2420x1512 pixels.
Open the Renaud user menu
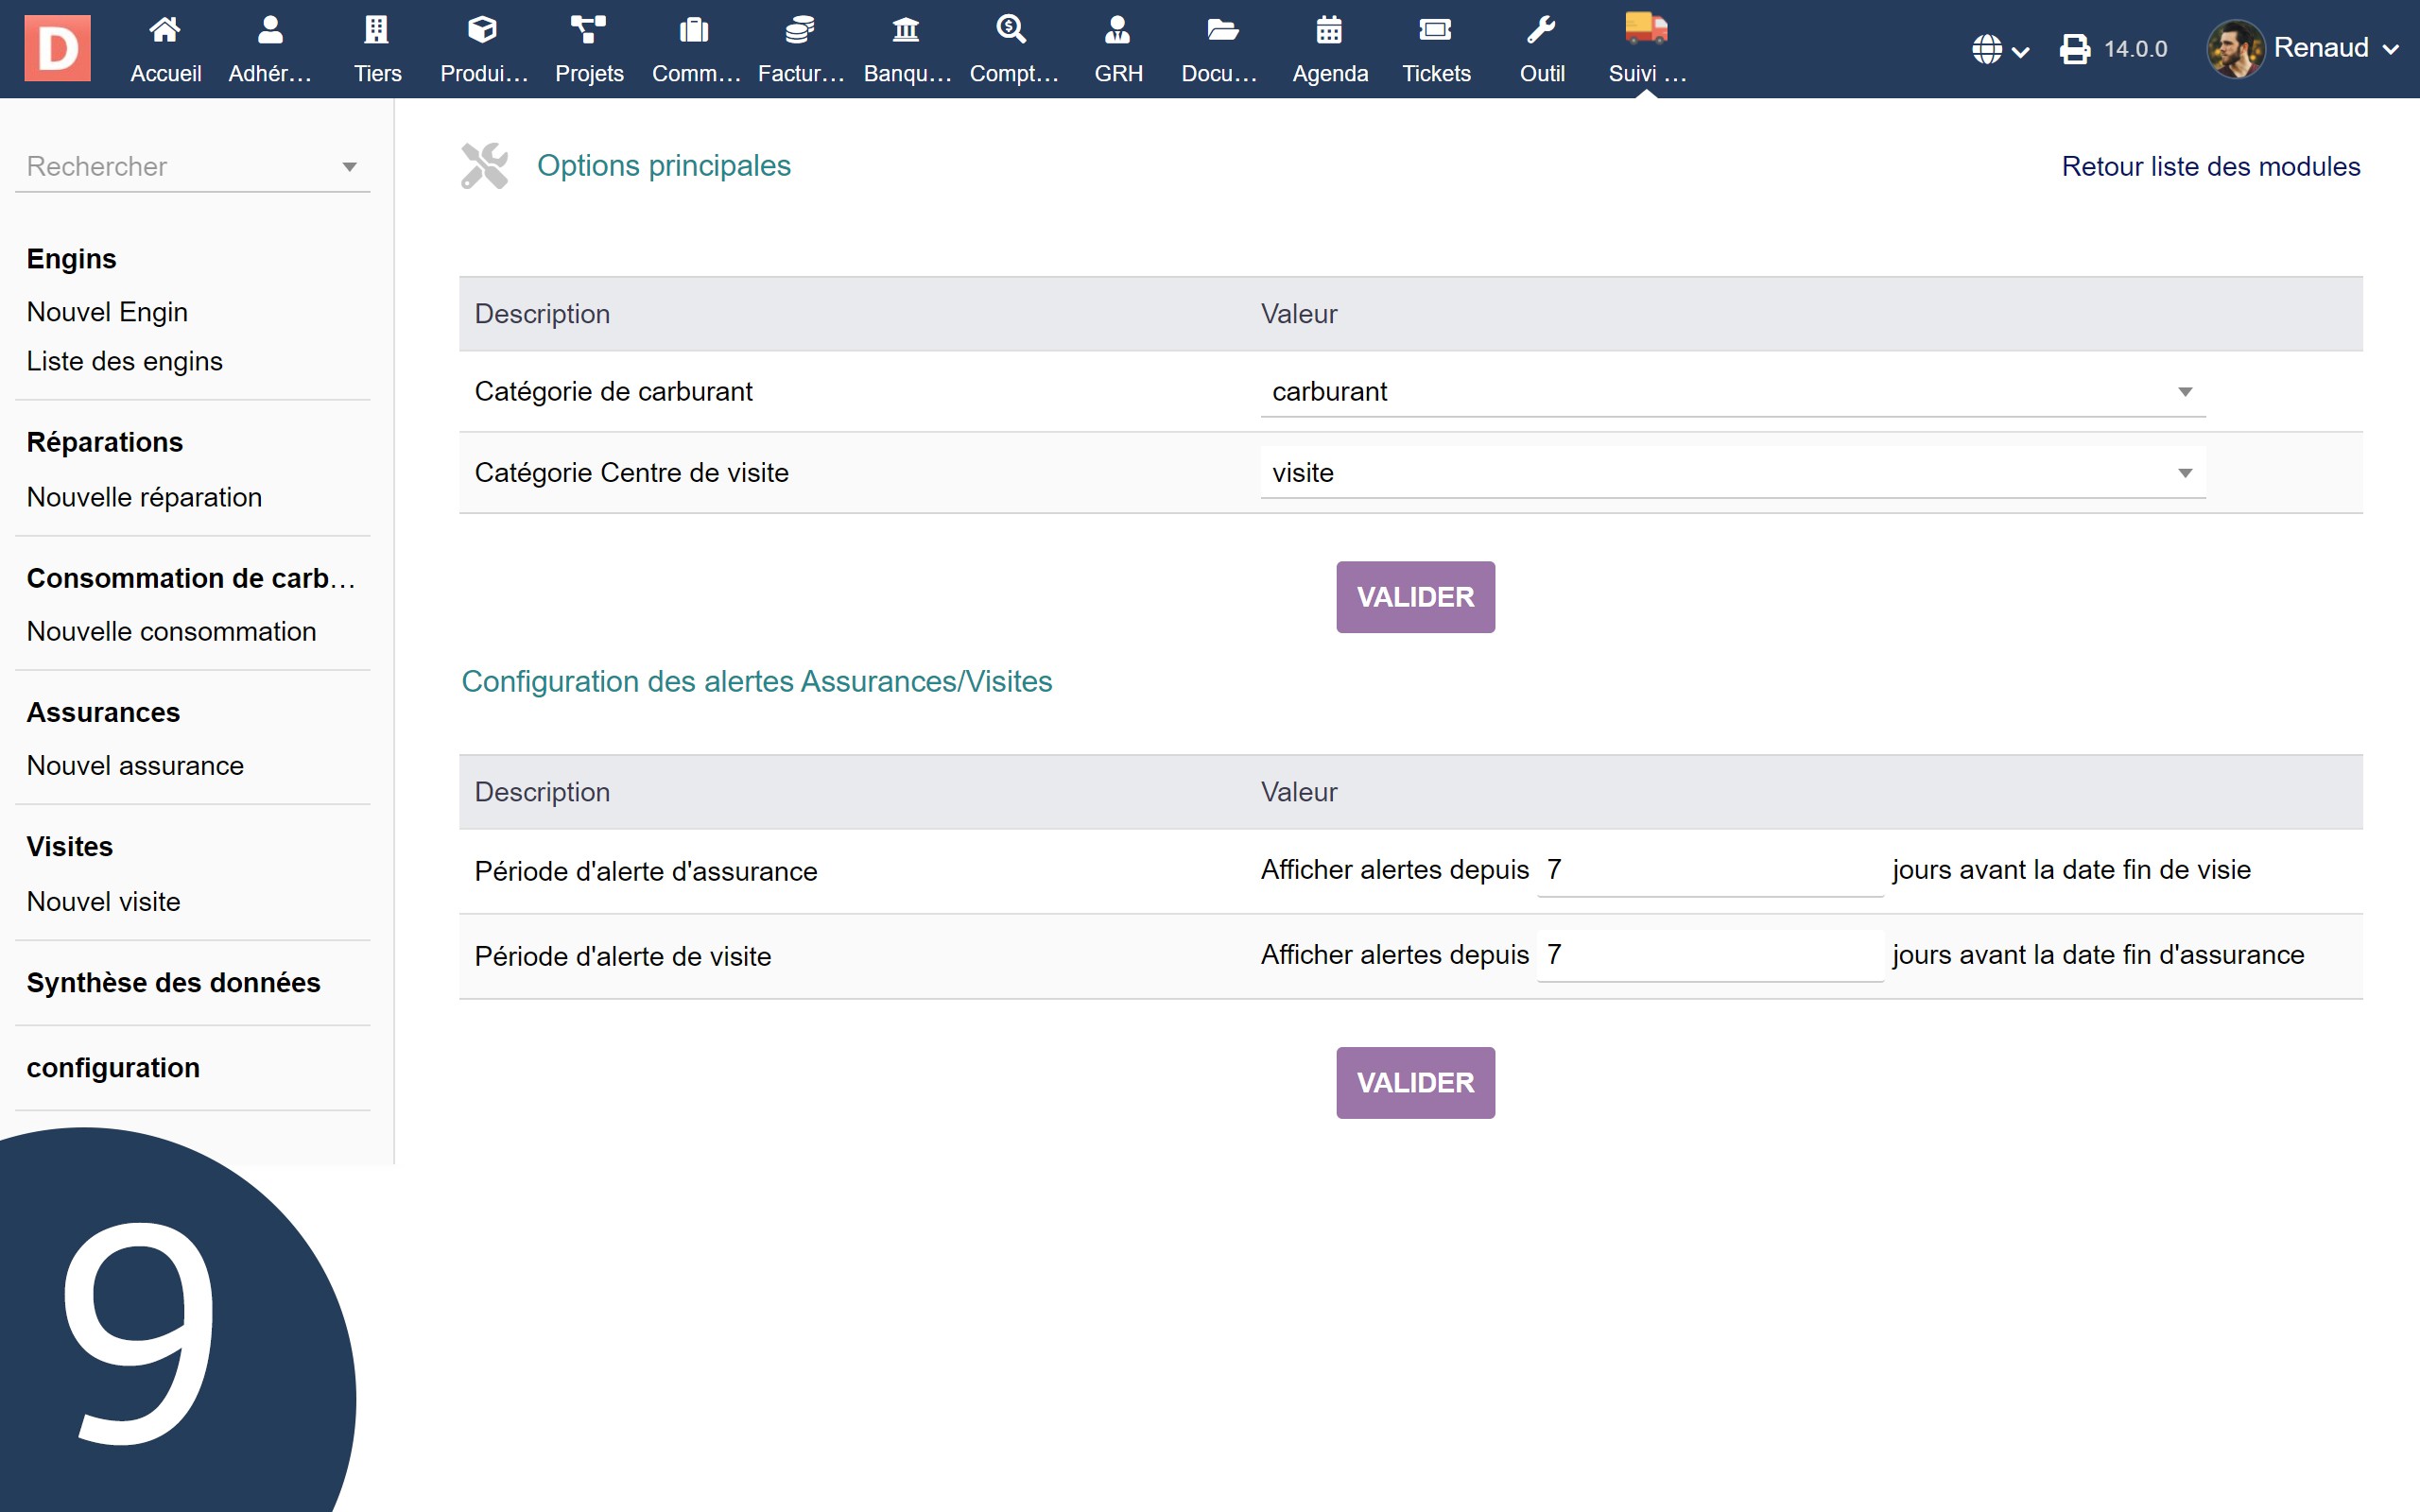(x=2305, y=48)
